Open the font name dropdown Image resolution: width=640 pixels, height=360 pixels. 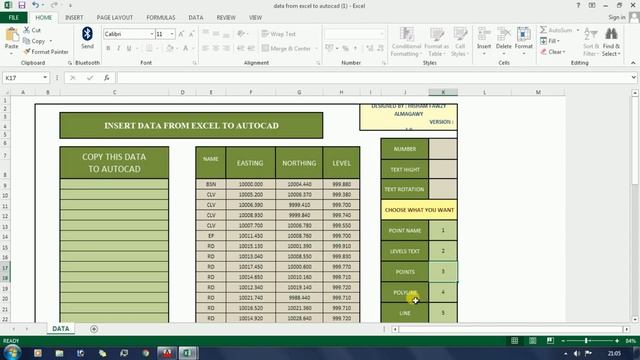[152, 34]
